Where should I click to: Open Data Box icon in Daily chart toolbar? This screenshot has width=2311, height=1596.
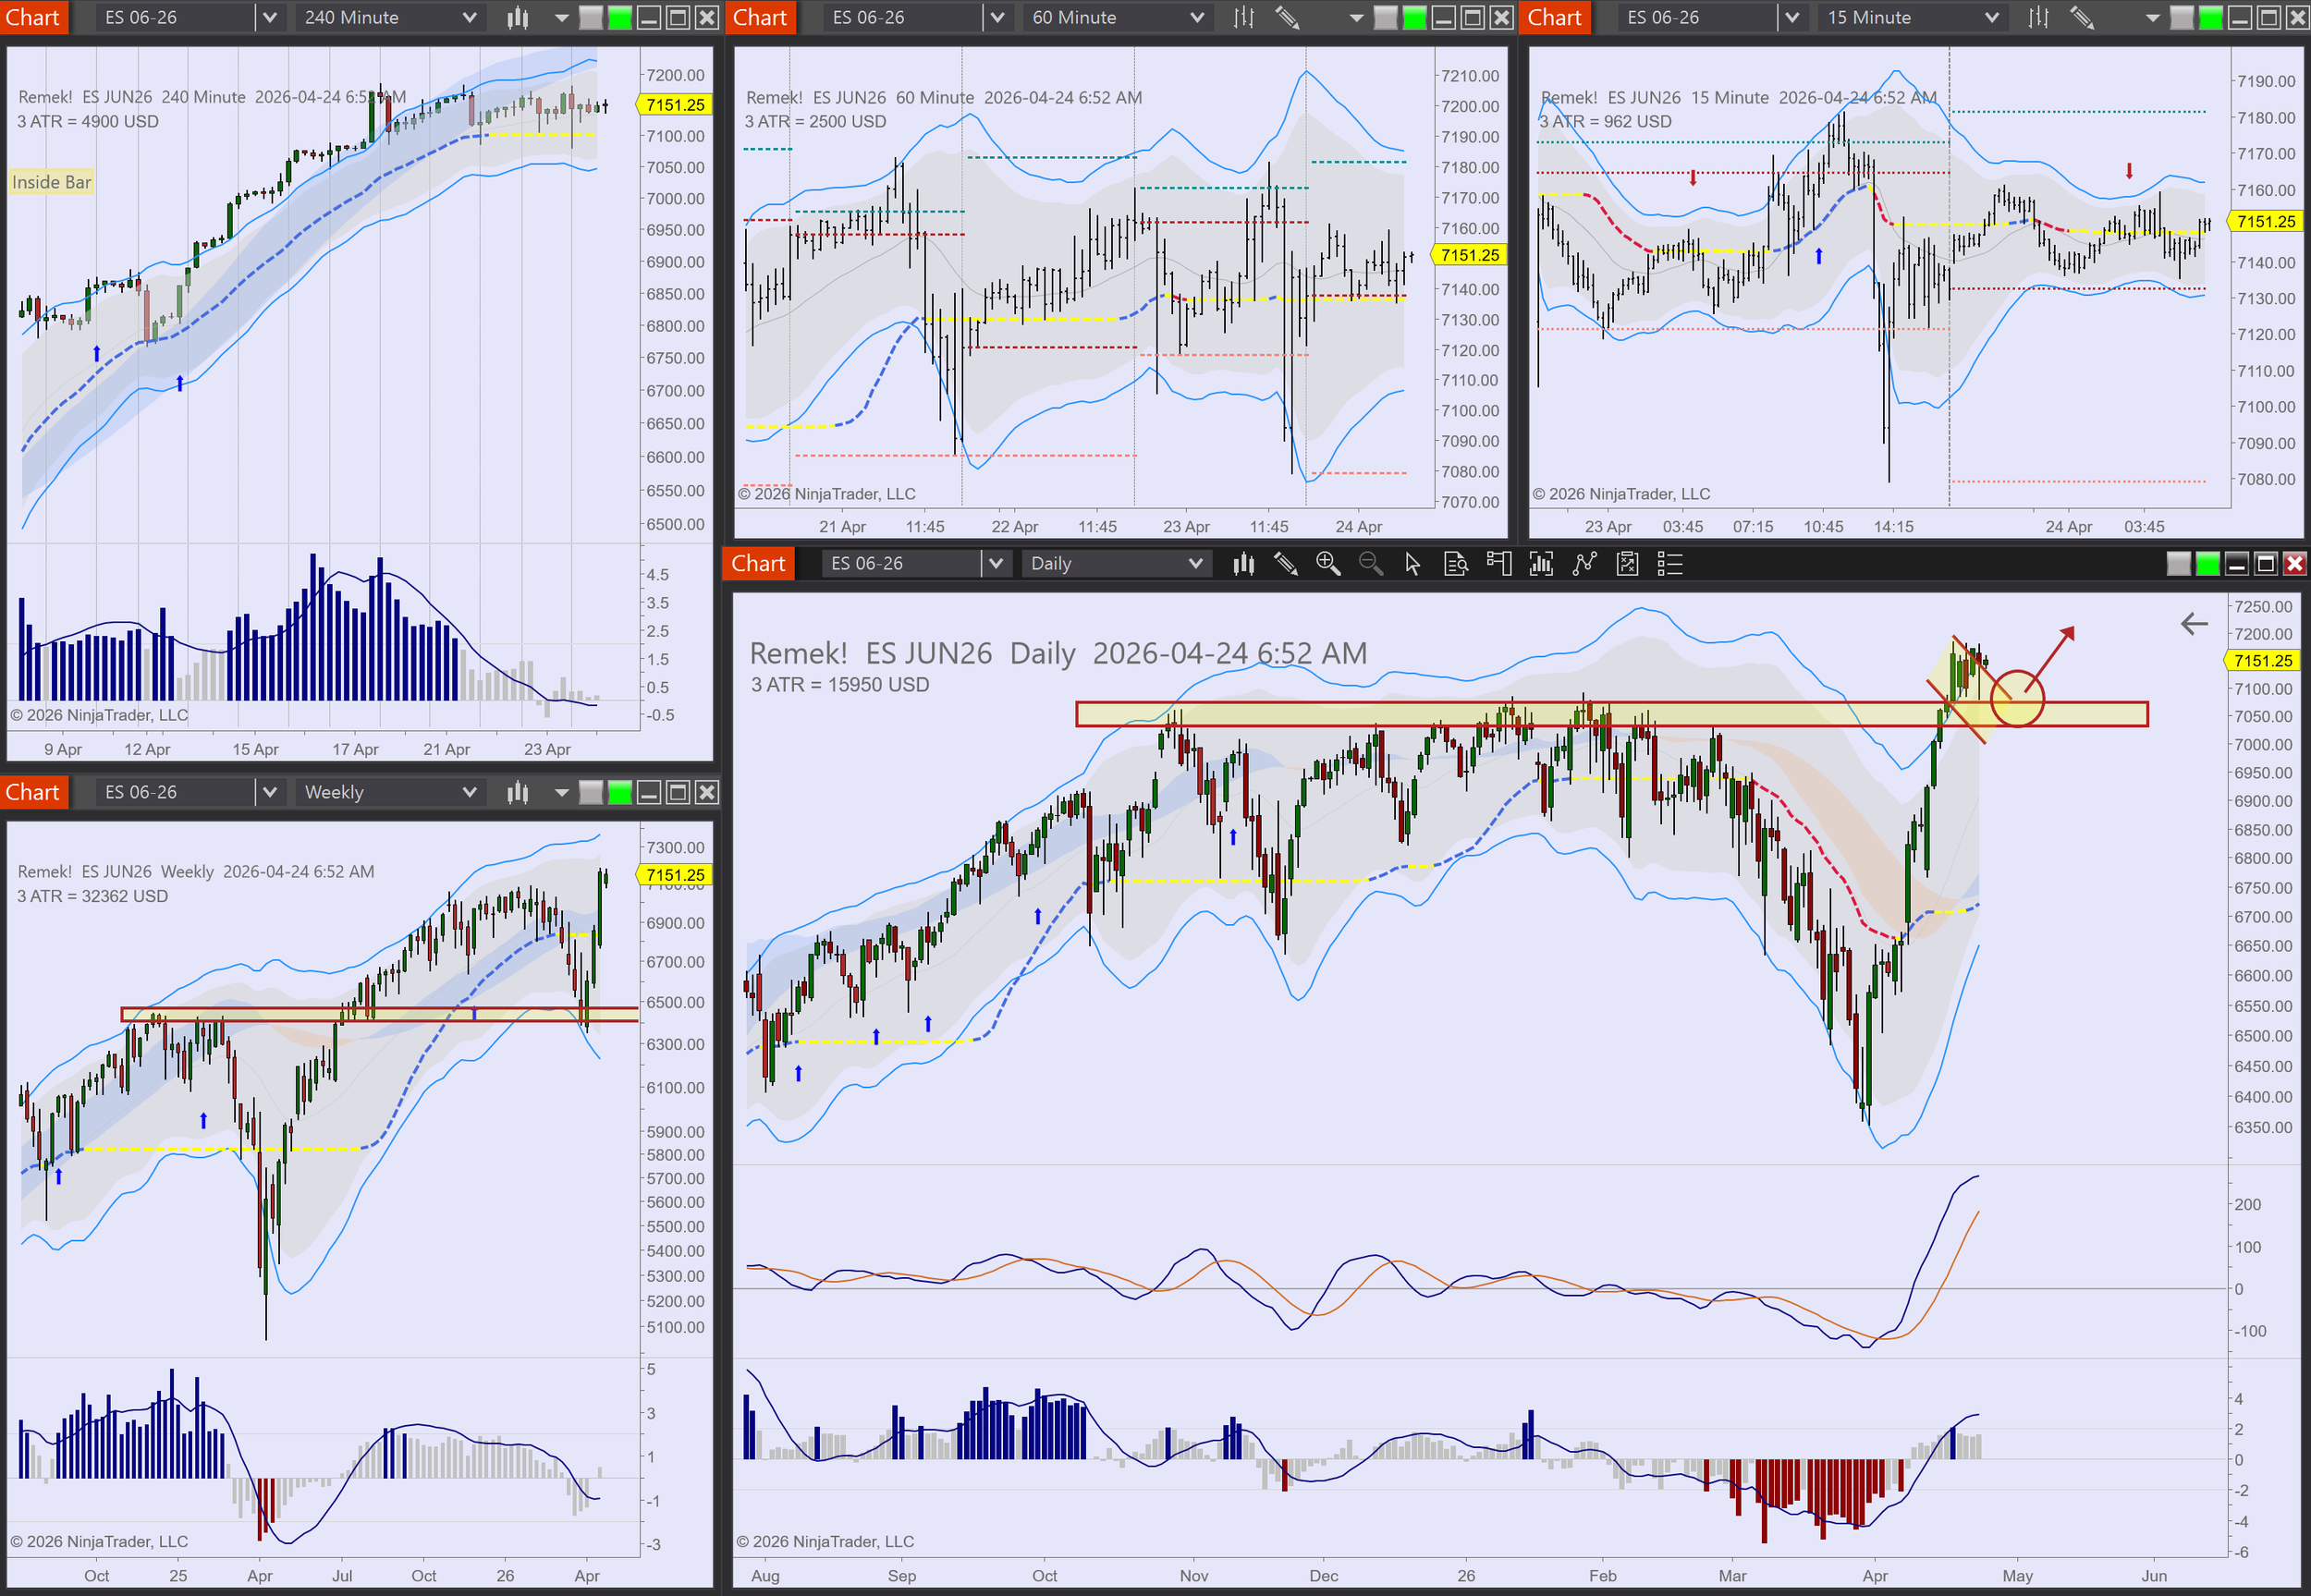click(x=1455, y=564)
